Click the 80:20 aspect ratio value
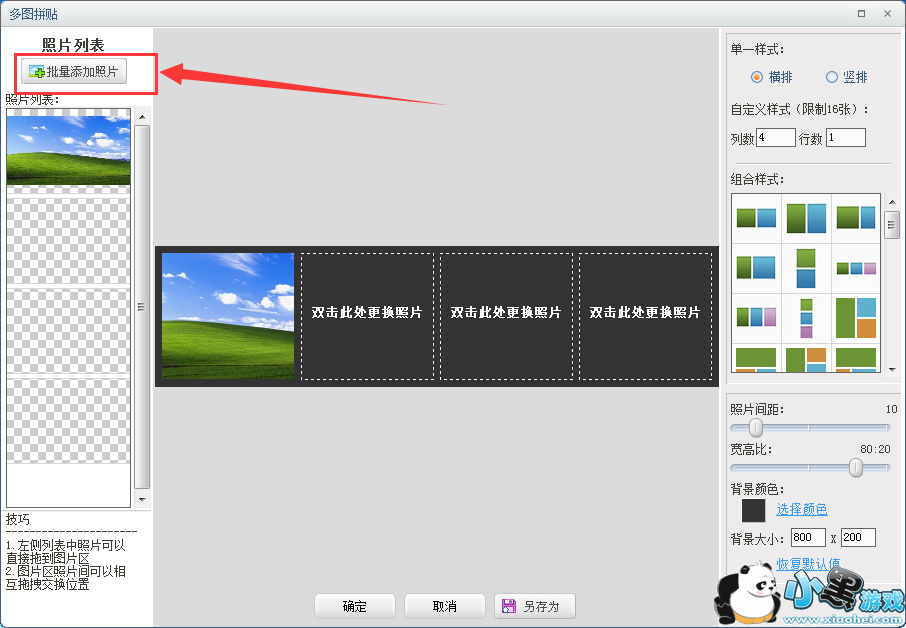 [x=875, y=449]
